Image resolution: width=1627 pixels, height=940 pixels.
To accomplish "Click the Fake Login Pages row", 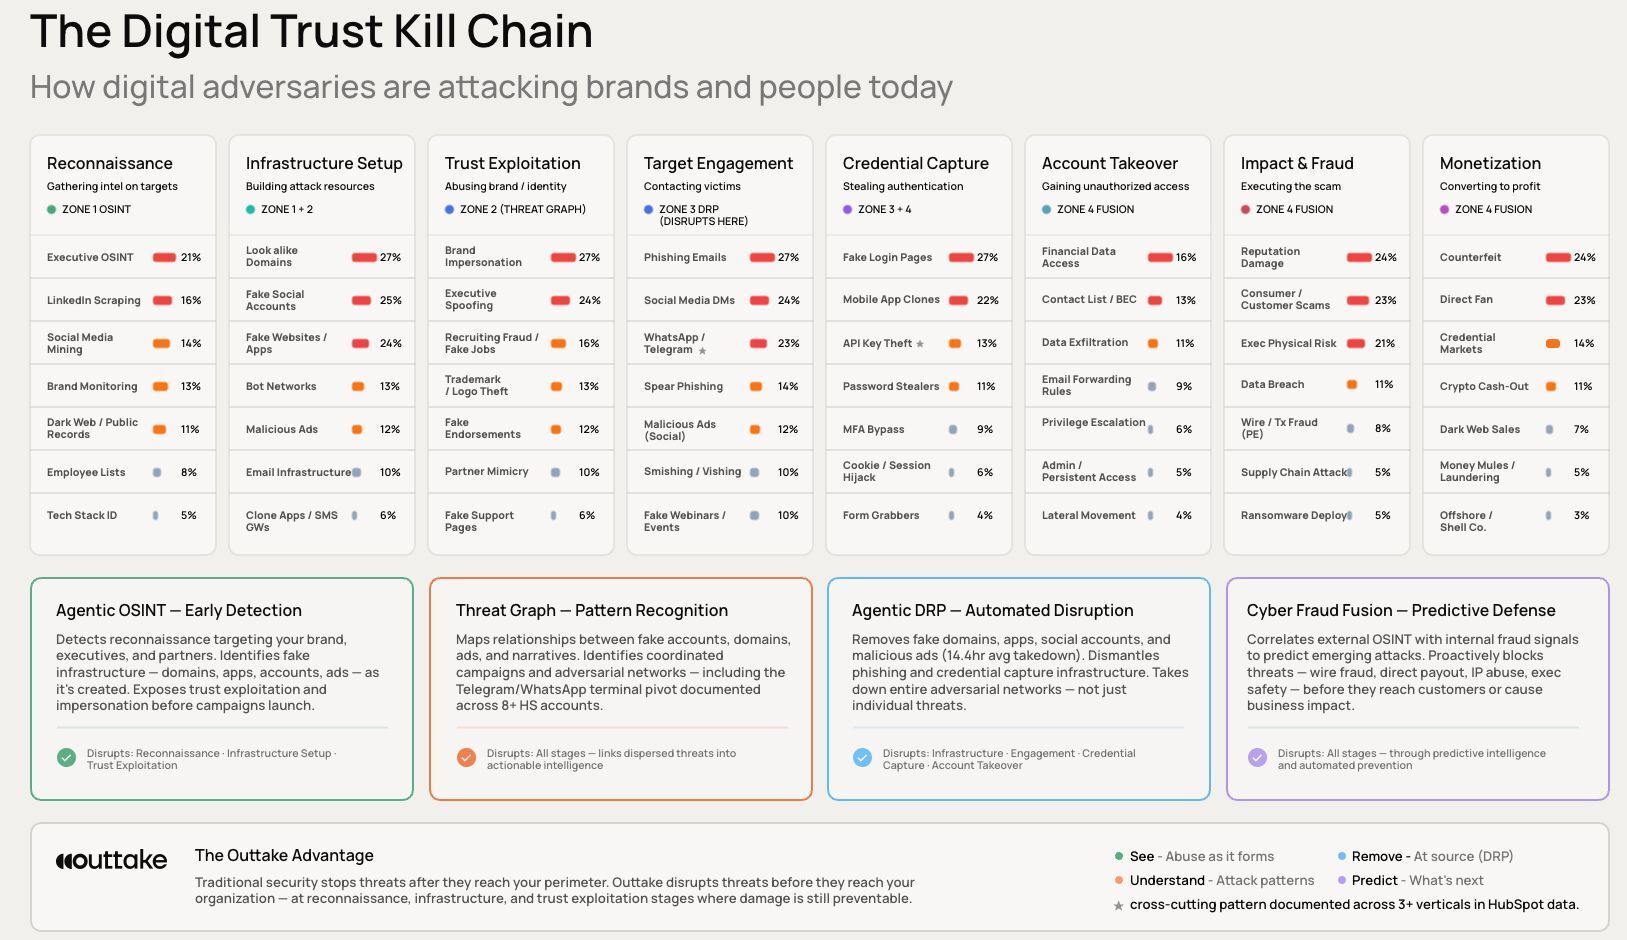I will pos(887,258).
